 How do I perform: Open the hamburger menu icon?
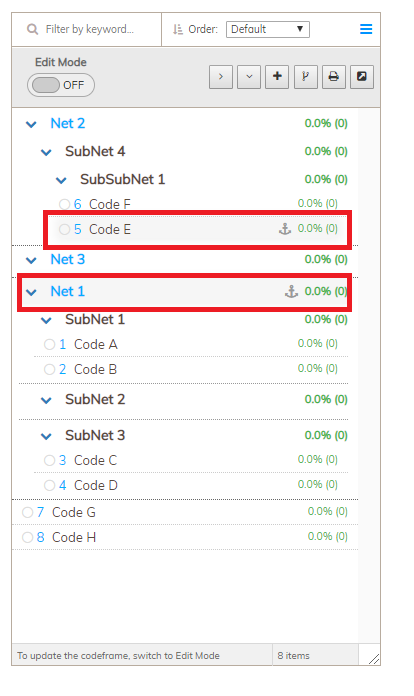tap(366, 29)
